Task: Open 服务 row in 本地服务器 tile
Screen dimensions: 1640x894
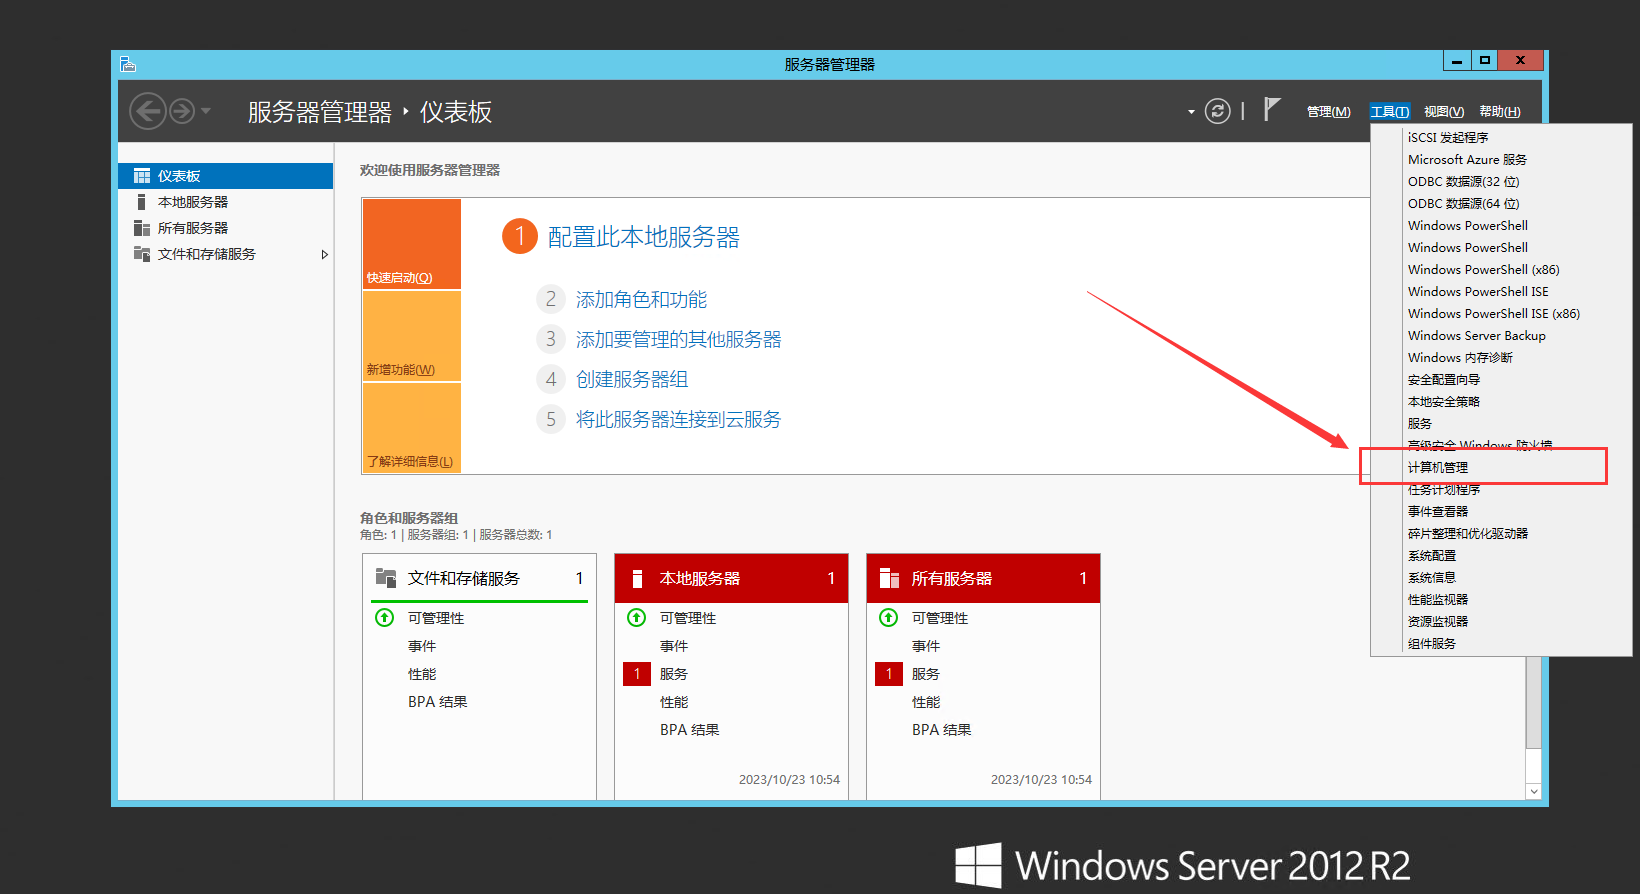Action: tap(674, 674)
